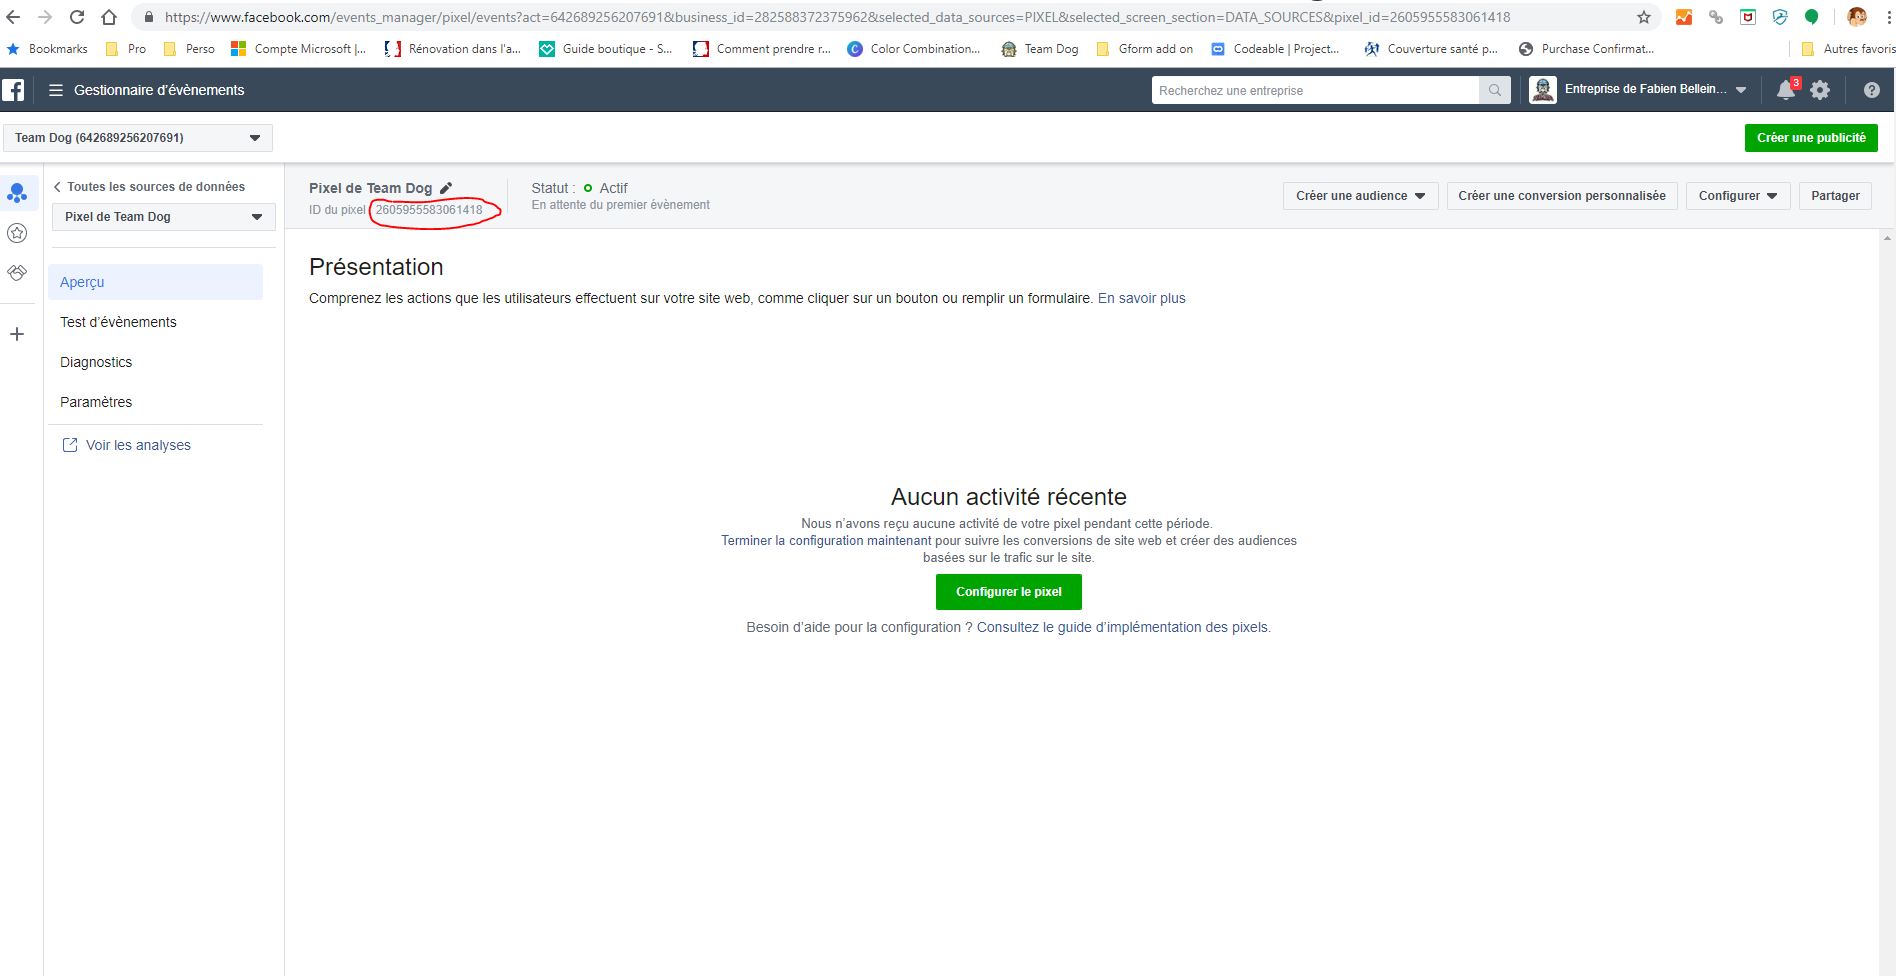The image size is (1896, 976).
Task: Open the Configurer dropdown menu
Action: pos(1737,196)
